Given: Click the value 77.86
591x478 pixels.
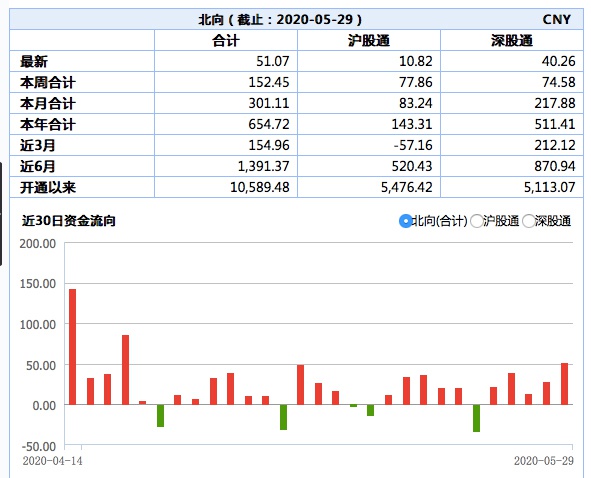Looking at the screenshot, I should (416, 82).
